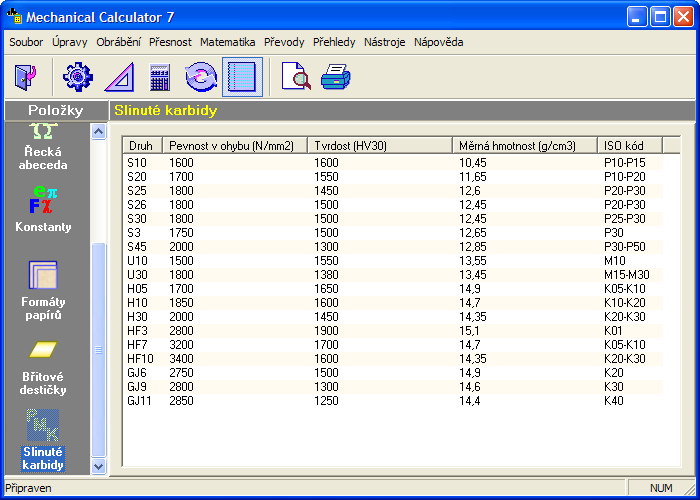Click density value 15,1

pos(470,331)
